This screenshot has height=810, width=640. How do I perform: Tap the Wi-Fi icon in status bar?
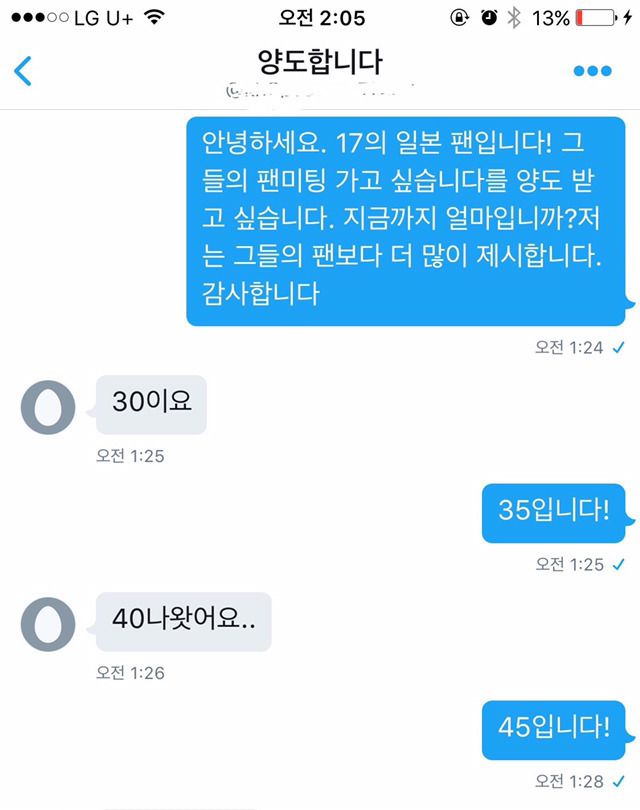pyautogui.click(x=154, y=18)
